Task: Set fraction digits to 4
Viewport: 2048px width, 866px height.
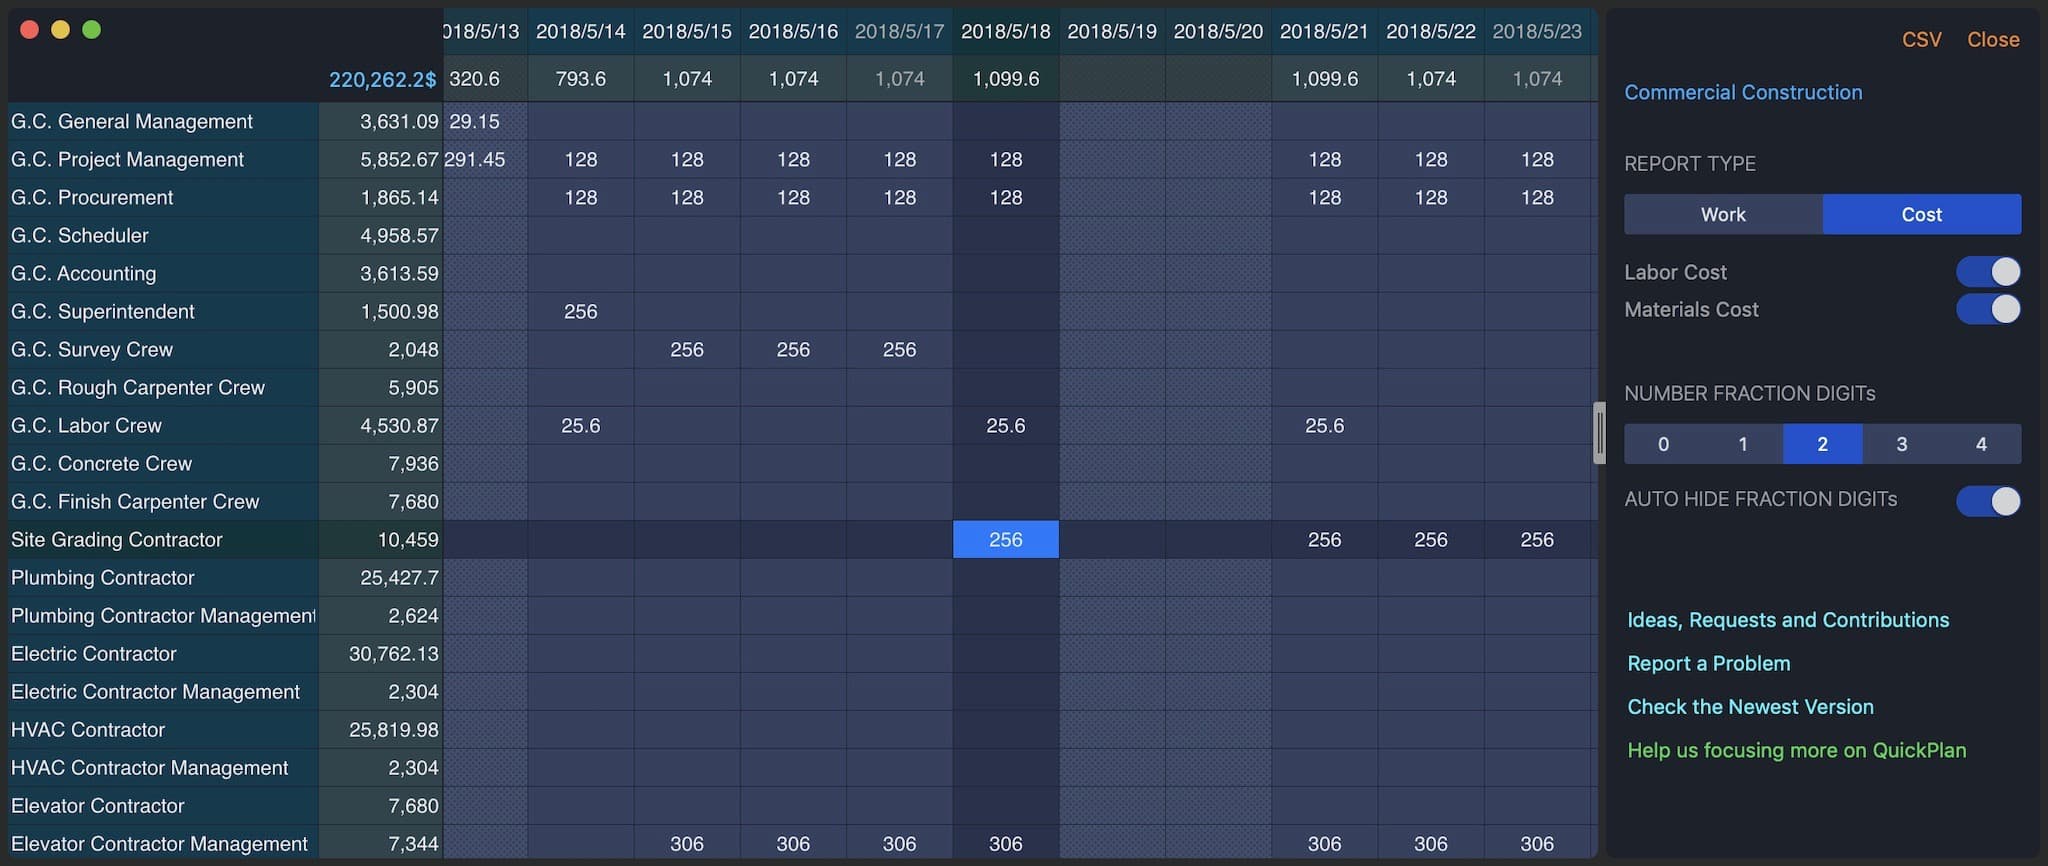Action: [x=1980, y=444]
